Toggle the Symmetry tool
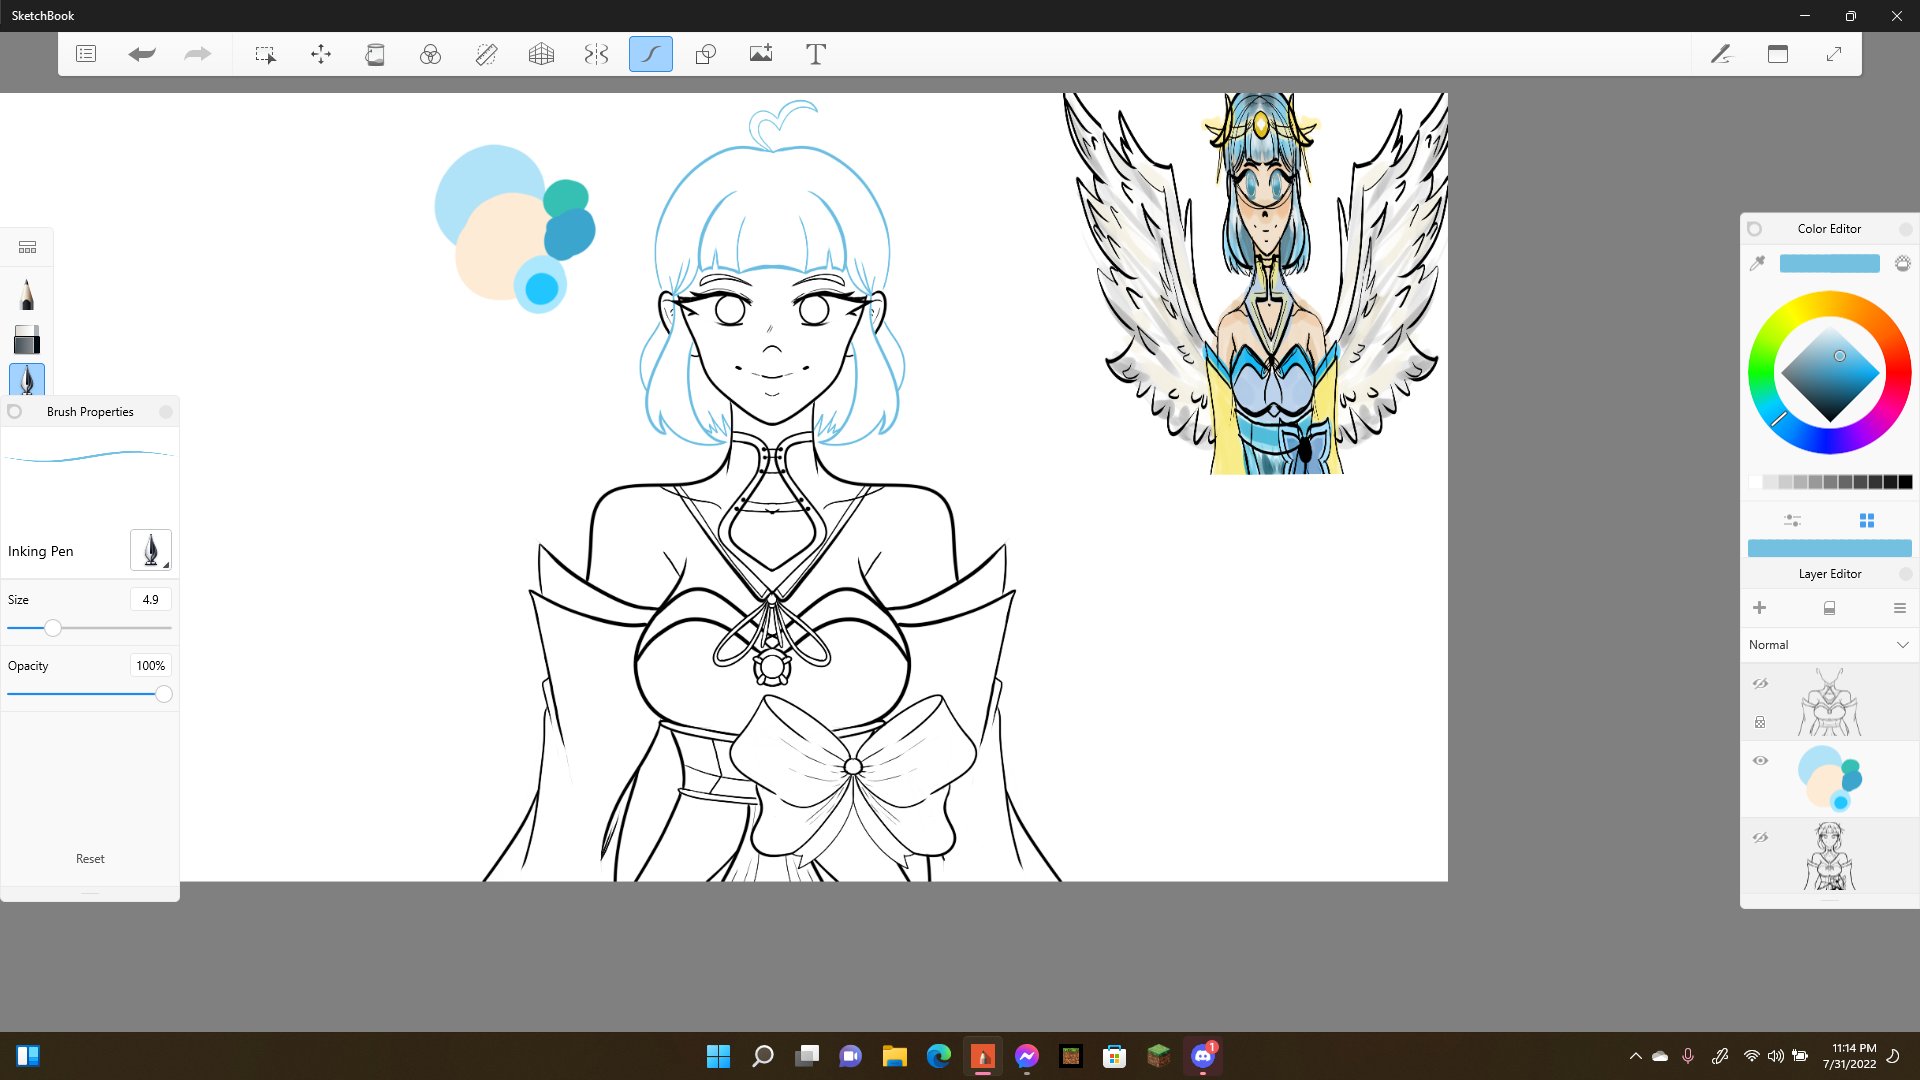Screen dimensions: 1920x1080 coord(596,54)
